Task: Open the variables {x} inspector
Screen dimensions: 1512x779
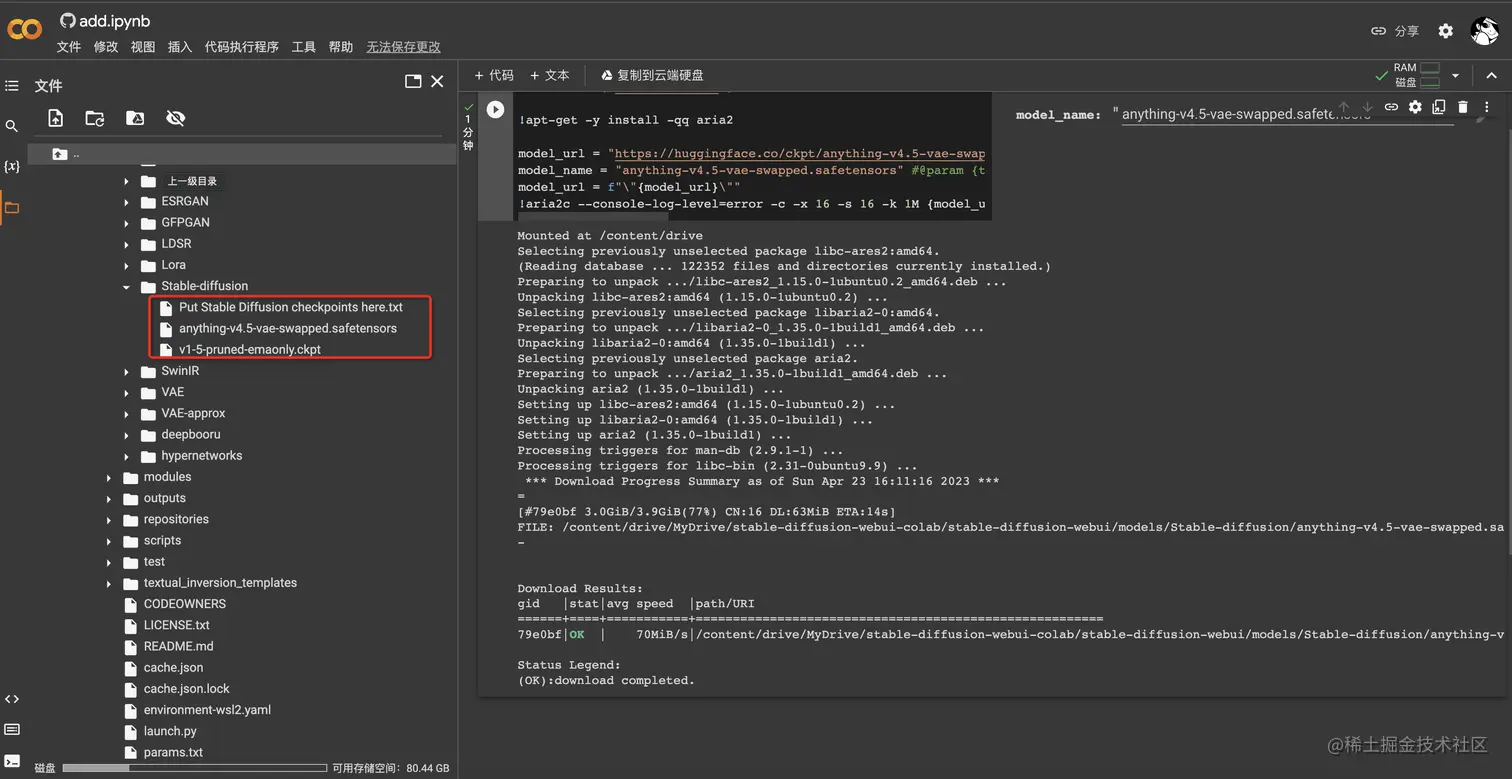Action: (x=12, y=166)
